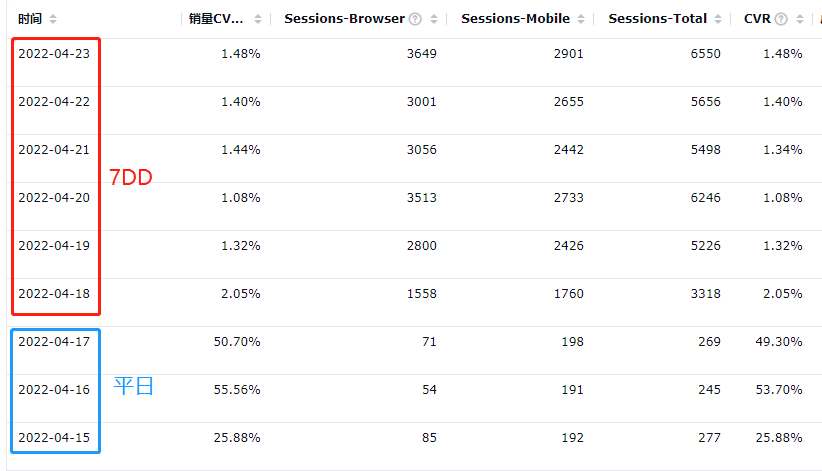822x471 pixels.
Task: Click CVR value 53.70% cell
Action: tap(778, 390)
